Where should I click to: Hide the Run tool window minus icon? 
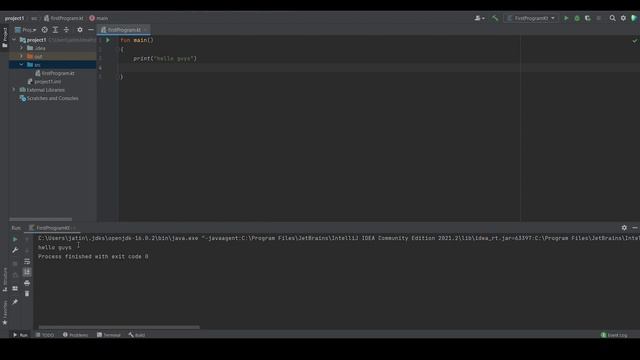tap(635, 228)
